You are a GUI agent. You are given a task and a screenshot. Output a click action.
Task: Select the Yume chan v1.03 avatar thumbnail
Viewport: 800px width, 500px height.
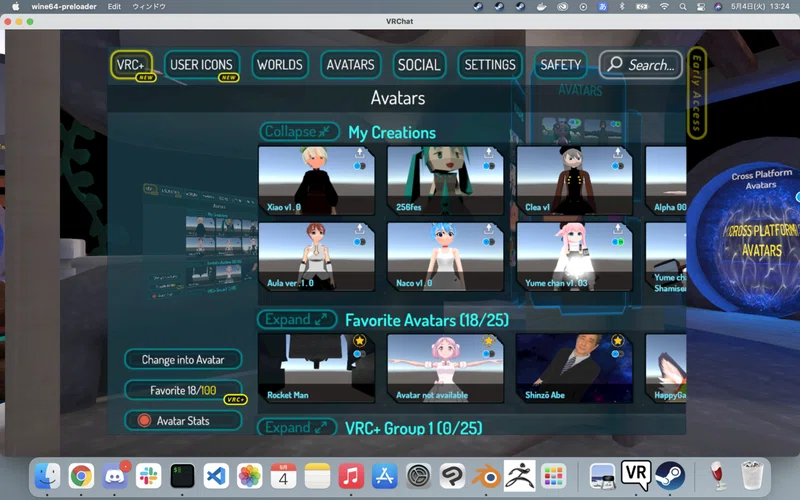(574, 256)
